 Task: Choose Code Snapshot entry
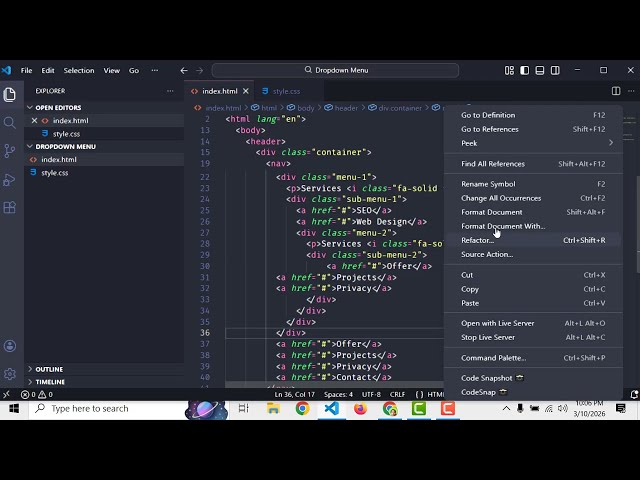533,378
